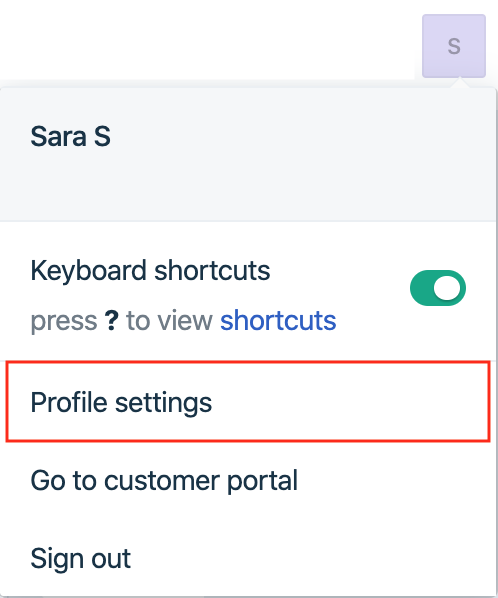Collapse the user menu via S avatar
This screenshot has width=498, height=598.
(x=454, y=46)
